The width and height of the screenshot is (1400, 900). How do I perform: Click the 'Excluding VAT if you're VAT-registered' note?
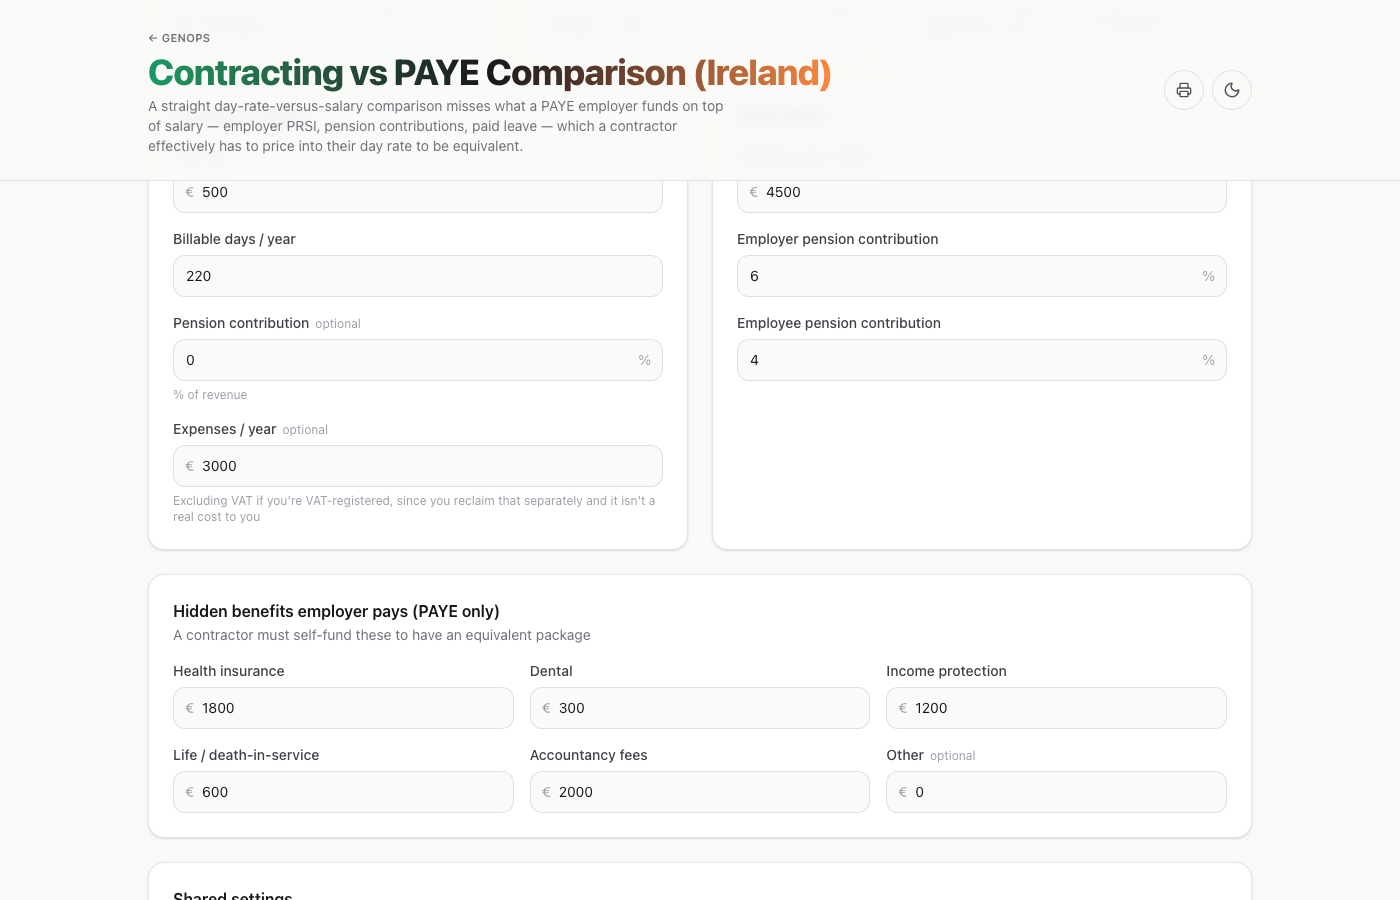pos(414,509)
